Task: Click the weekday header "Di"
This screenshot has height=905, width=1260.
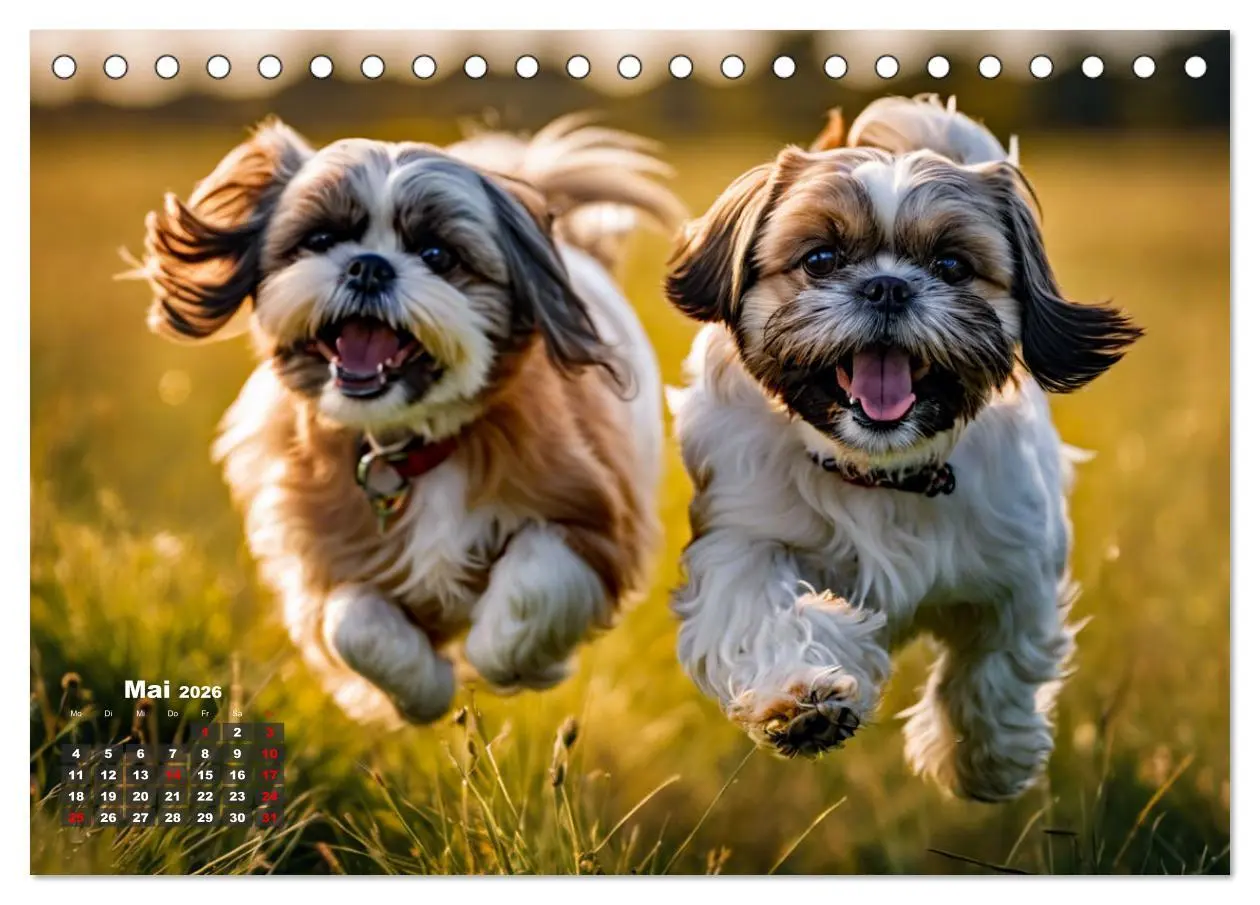Action: pos(108,713)
